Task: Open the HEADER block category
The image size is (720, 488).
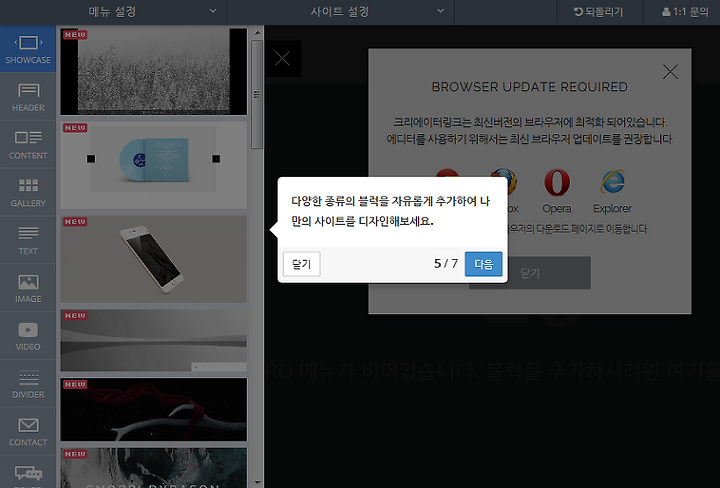Action: pos(28,97)
